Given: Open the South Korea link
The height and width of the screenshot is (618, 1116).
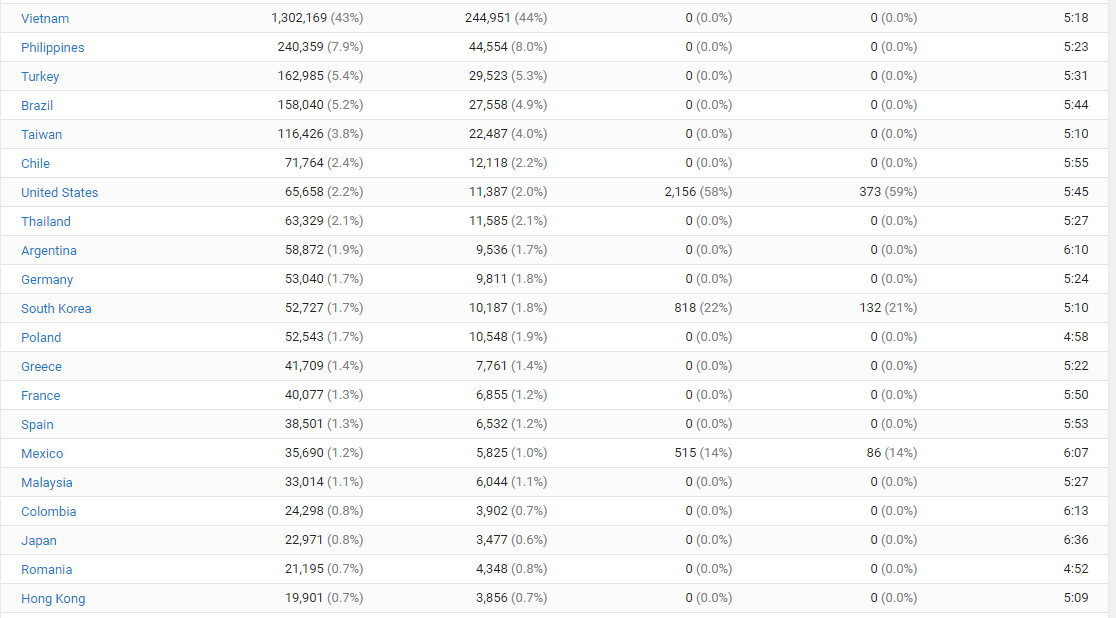Looking at the screenshot, I should click(56, 308).
